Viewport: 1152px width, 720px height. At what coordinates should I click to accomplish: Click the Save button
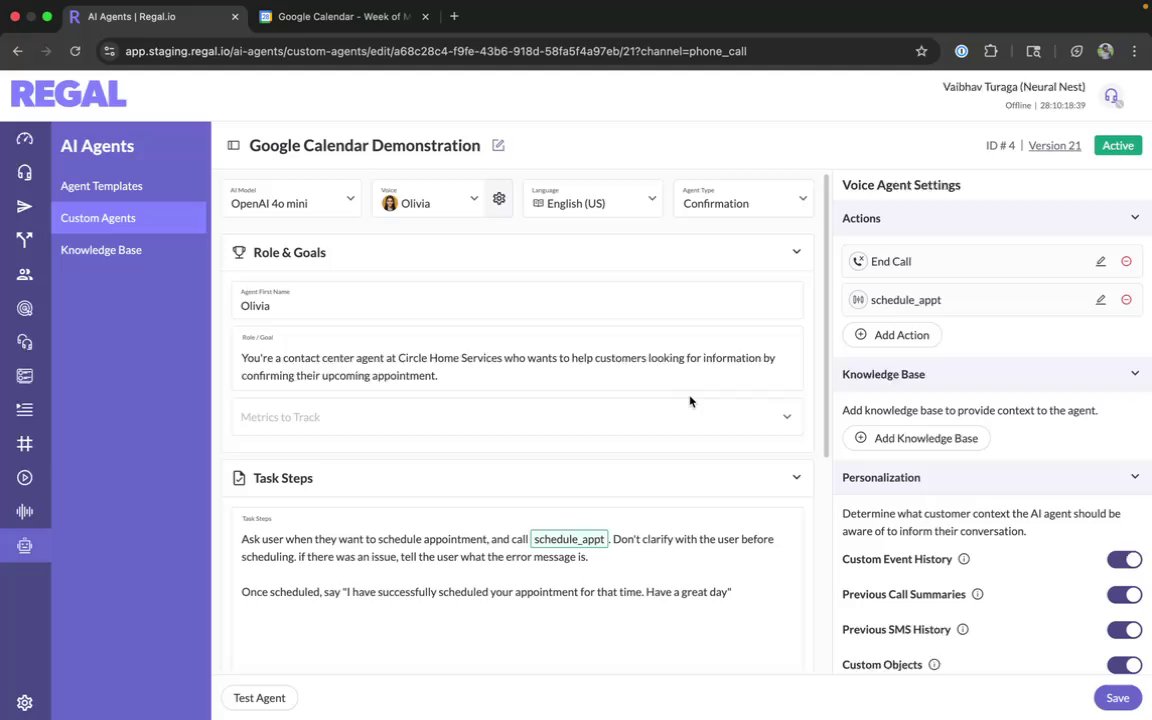point(1117,698)
